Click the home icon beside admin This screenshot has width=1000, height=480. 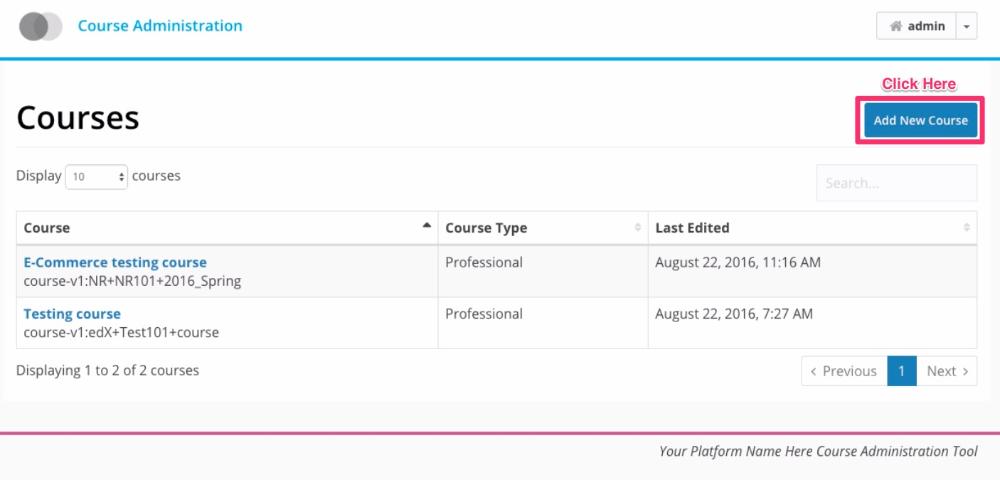(x=896, y=26)
